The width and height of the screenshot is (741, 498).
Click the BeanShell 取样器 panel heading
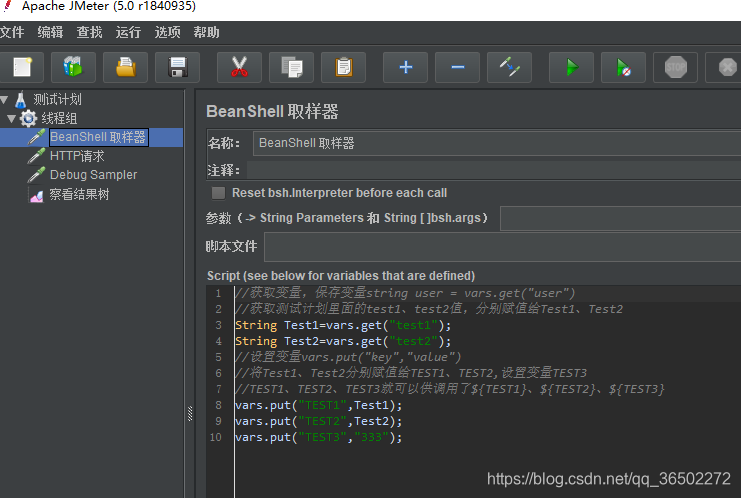tap(272, 112)
